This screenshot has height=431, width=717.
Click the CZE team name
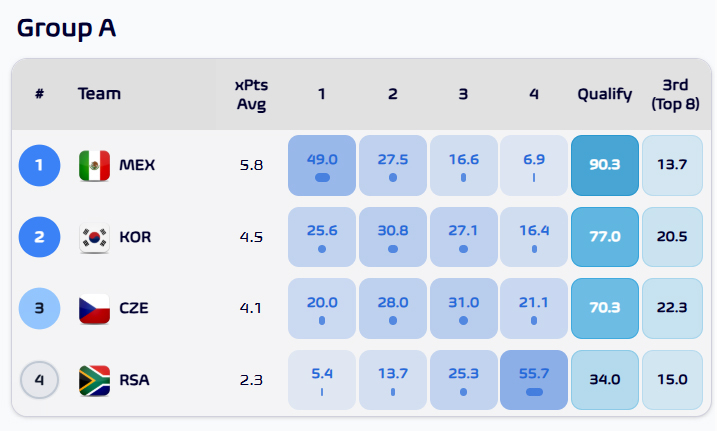(133, 308)
